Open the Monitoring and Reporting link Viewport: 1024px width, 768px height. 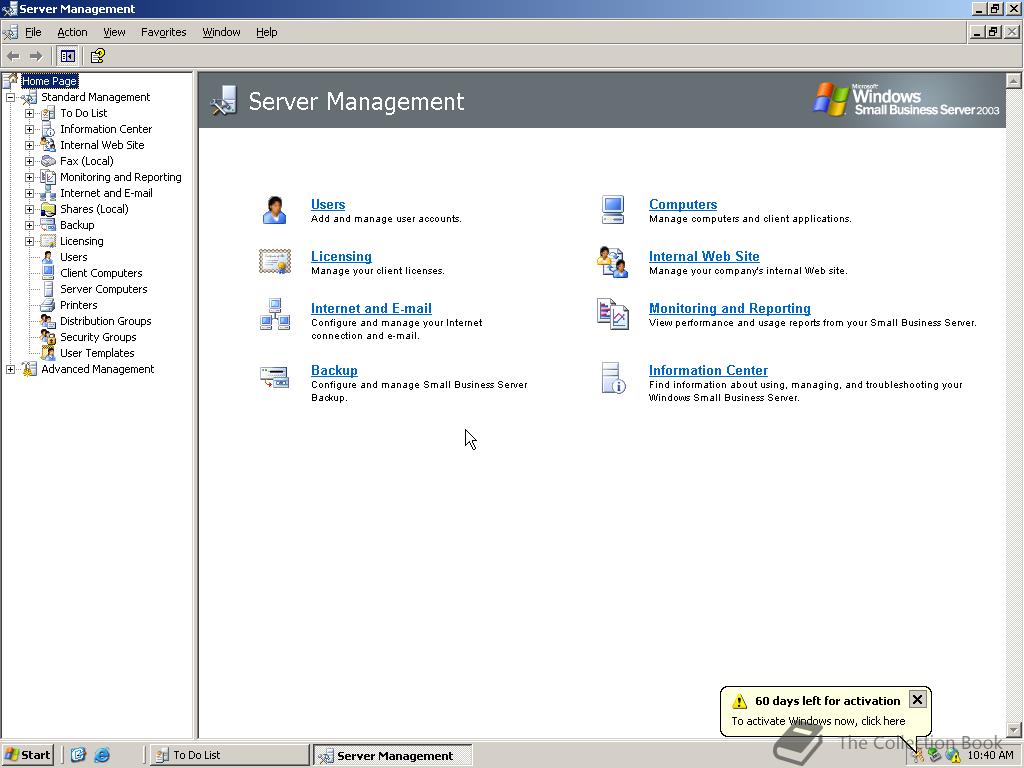click(x=729, y=308)
